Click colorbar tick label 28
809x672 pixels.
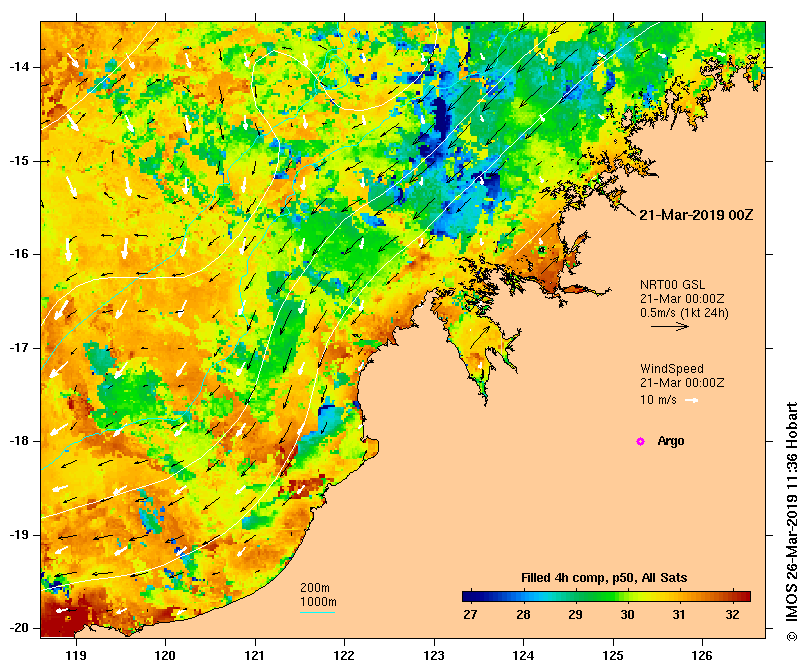[523, 615]
